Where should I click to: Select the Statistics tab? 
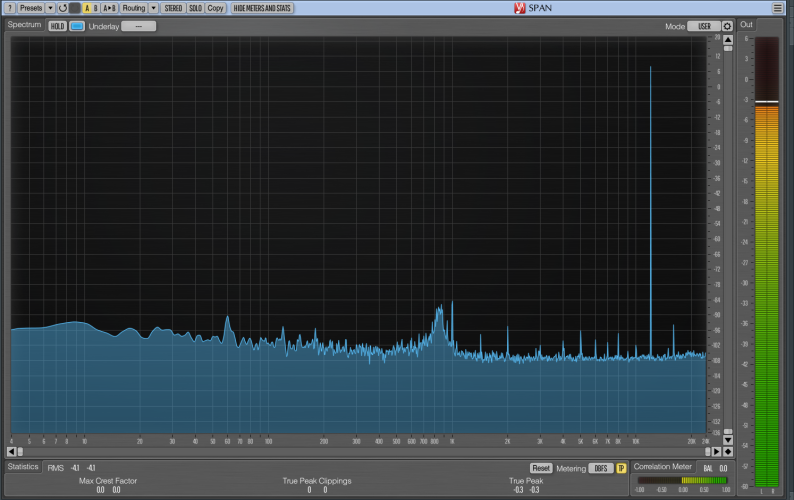click(x=23, y=467)
